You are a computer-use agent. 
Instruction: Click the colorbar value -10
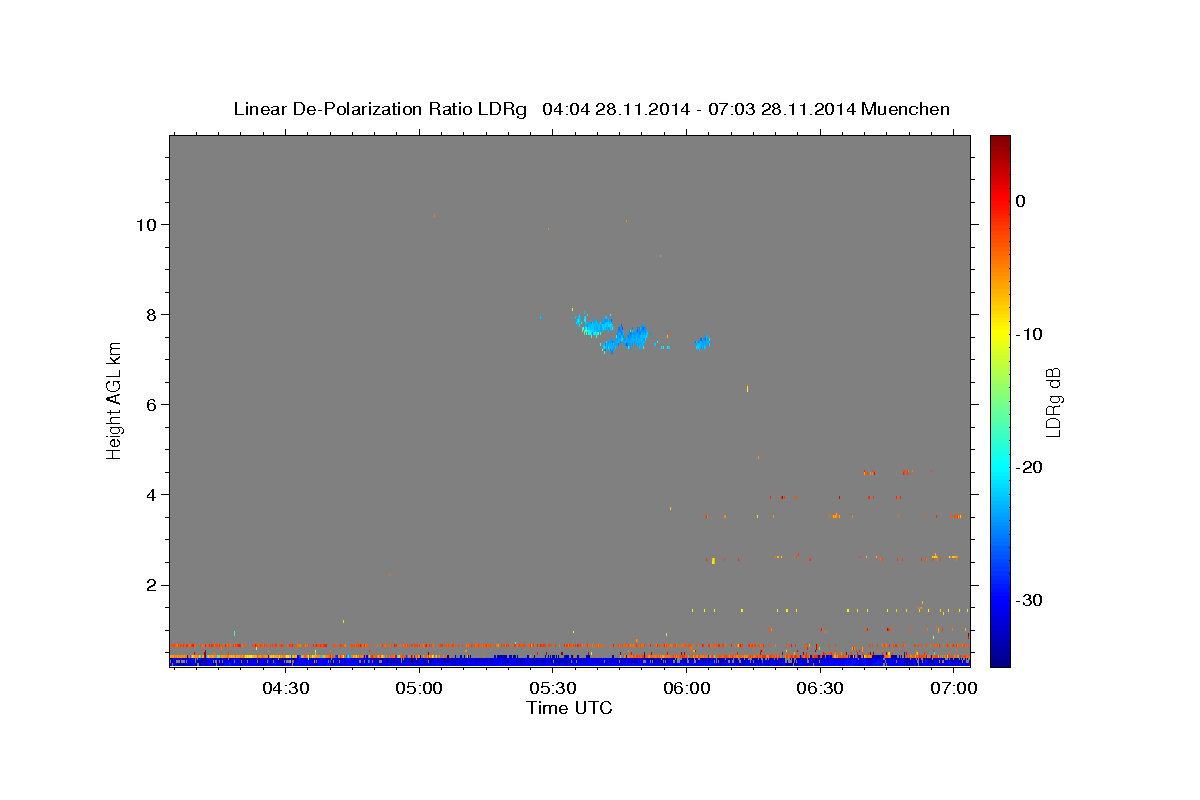point(1029,334)
